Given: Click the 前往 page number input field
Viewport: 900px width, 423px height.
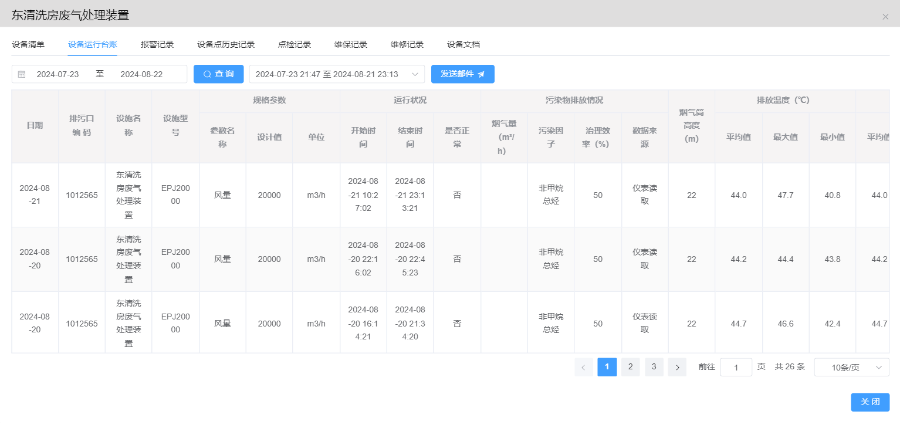Looking at the screenshot, I should coord(736,367).
